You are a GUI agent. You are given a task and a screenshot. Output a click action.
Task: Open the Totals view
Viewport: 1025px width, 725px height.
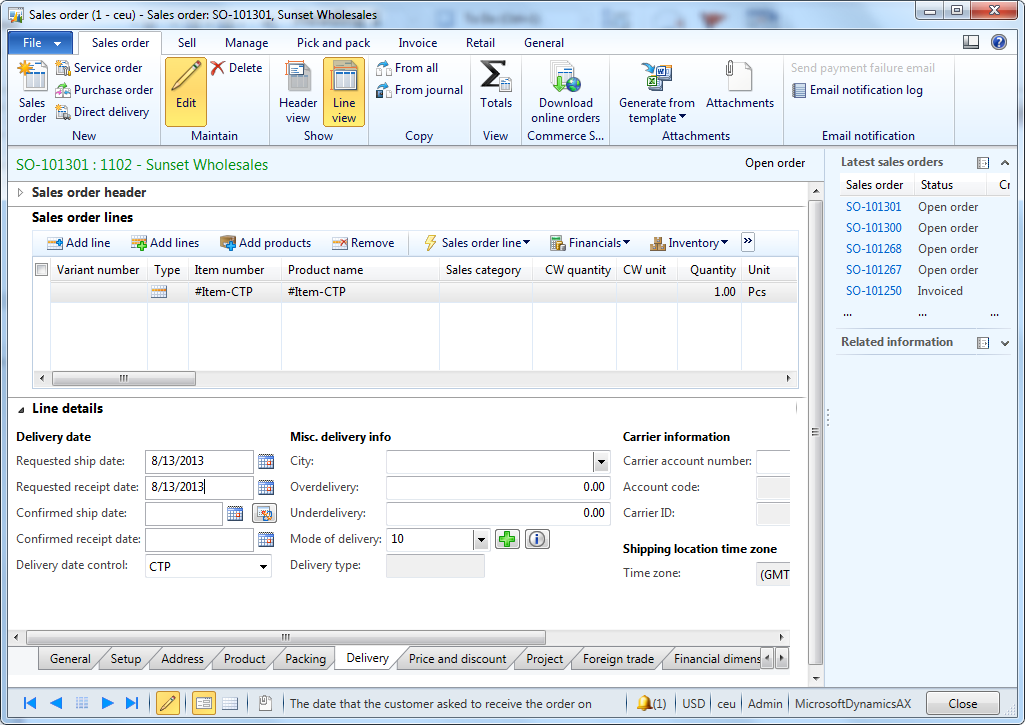coord(496,85)
